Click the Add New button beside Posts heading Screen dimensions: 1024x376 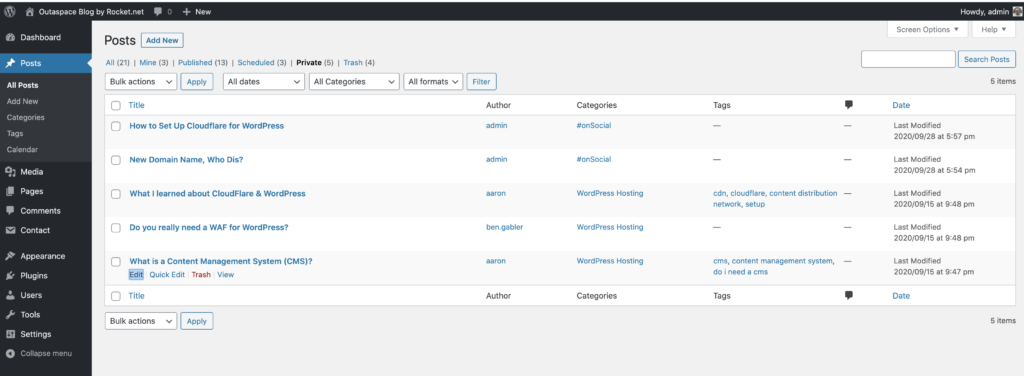click(x=162, y=40)
